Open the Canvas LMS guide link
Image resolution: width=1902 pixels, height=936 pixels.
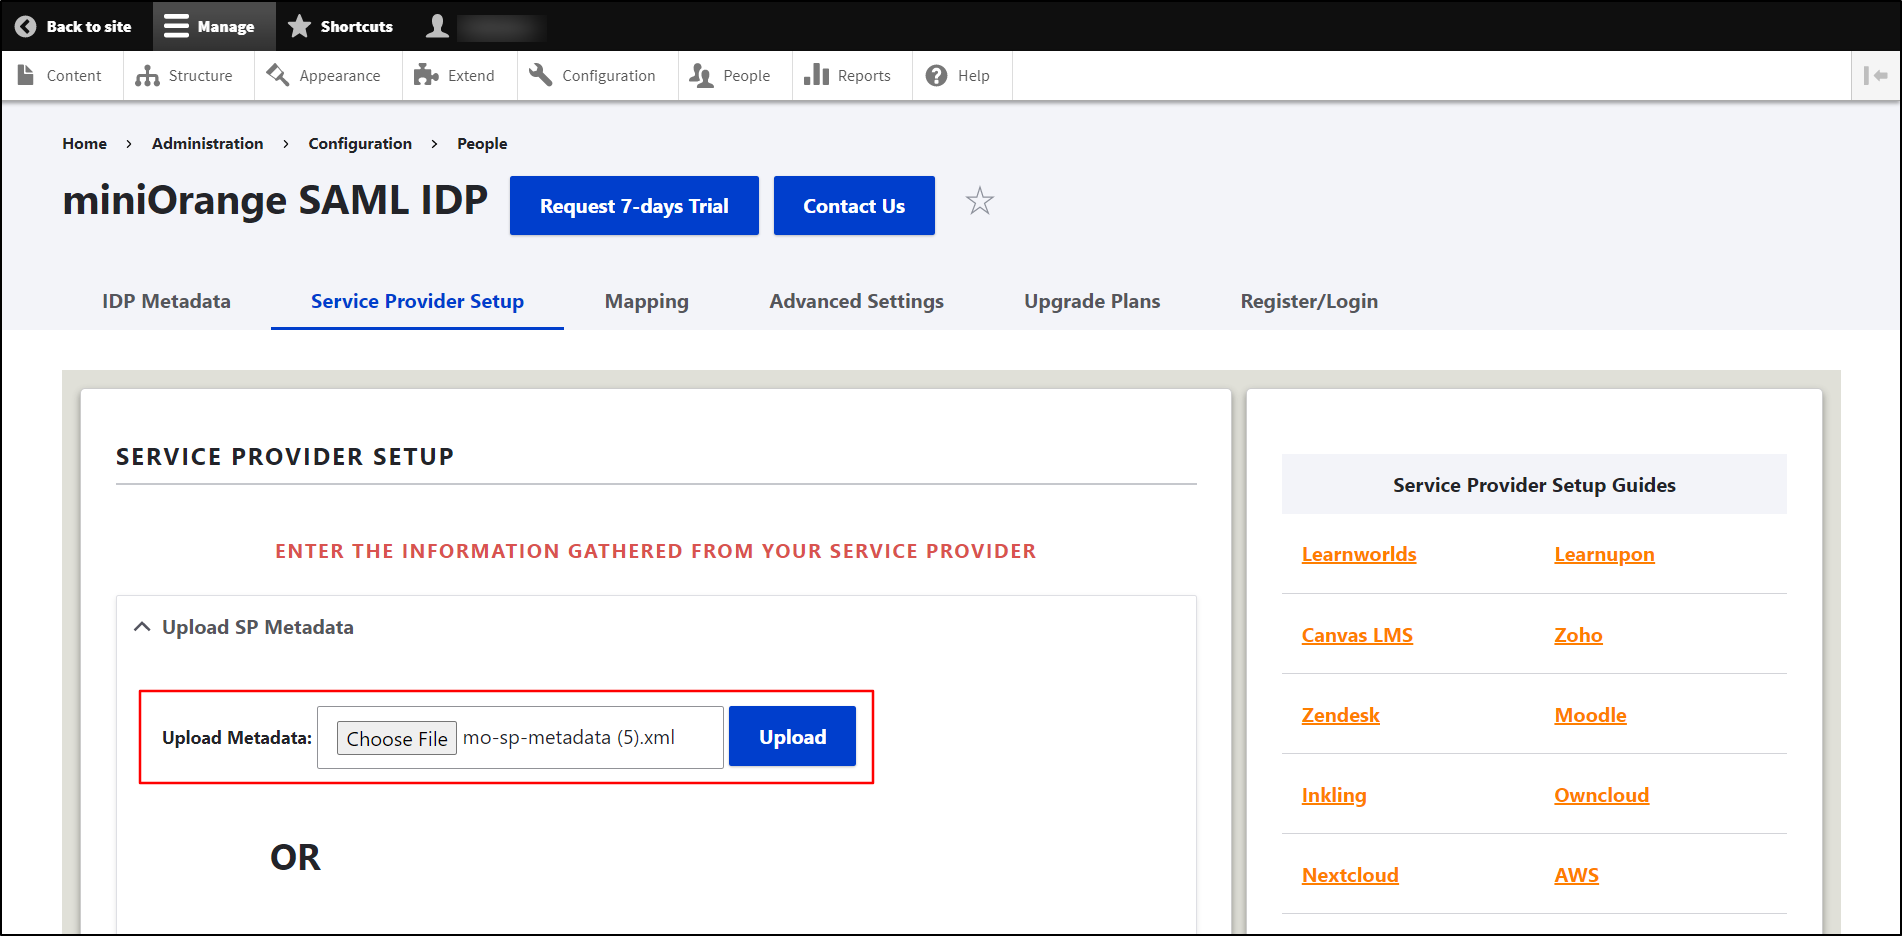pos(1357,635)
